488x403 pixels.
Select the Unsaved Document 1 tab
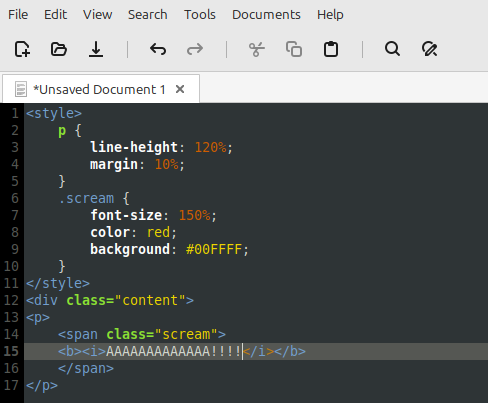point(101,89)
